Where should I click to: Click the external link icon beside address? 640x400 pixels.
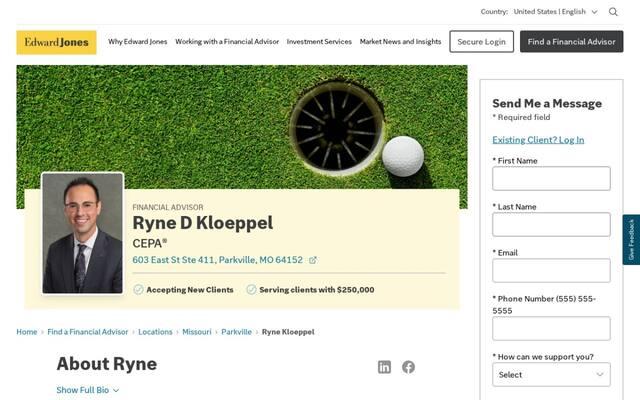(313, 260)
